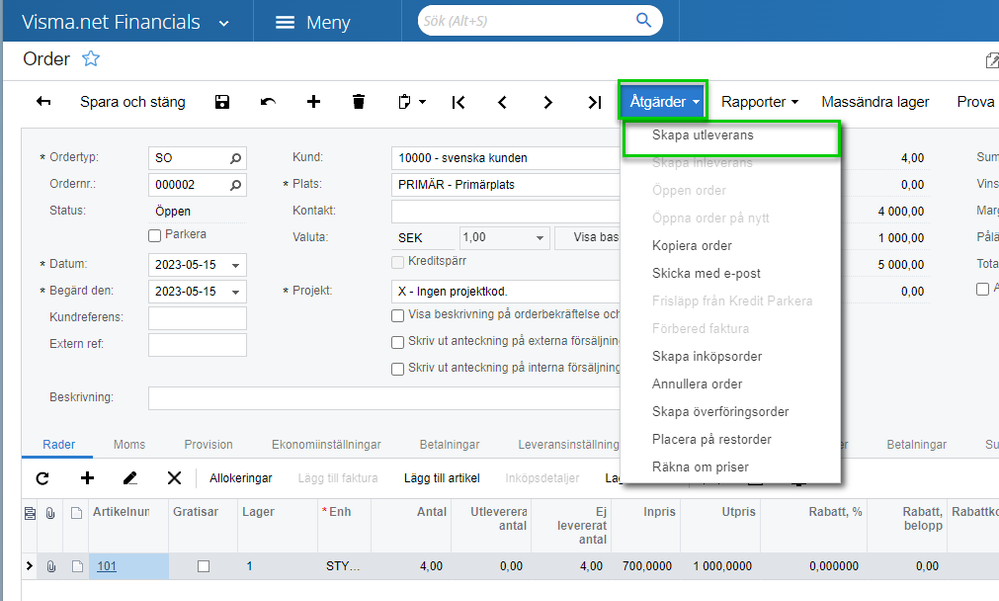Click the Beskrivning input field
The height and width of the screenshot is (601, 999).
pos(384,398)
